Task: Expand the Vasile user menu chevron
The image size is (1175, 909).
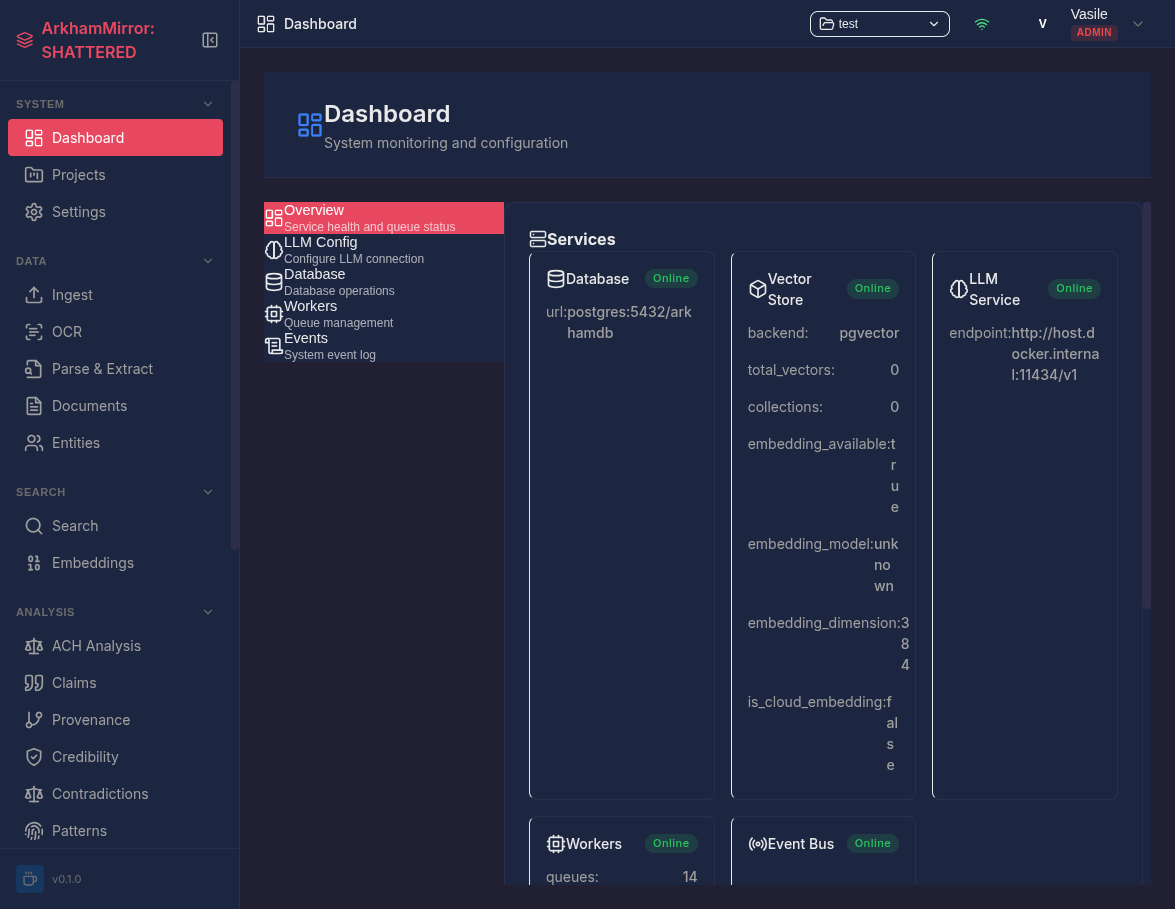Action: 1138,24
